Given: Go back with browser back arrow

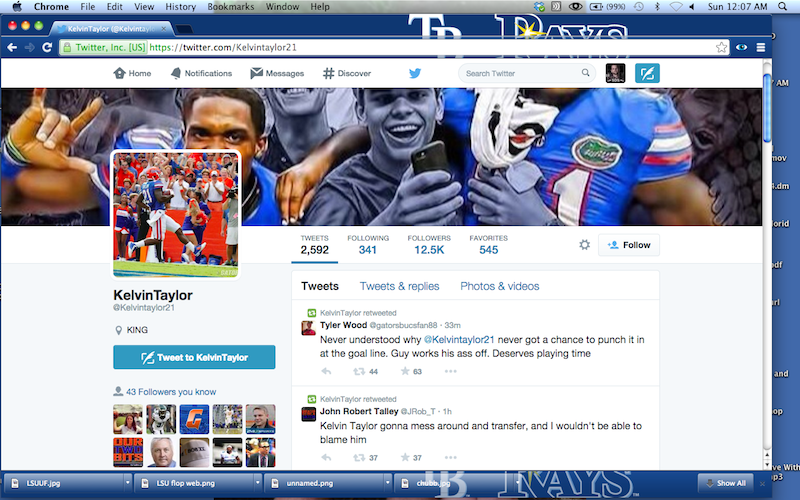Looking at the screenshot, I should point(12,47).
